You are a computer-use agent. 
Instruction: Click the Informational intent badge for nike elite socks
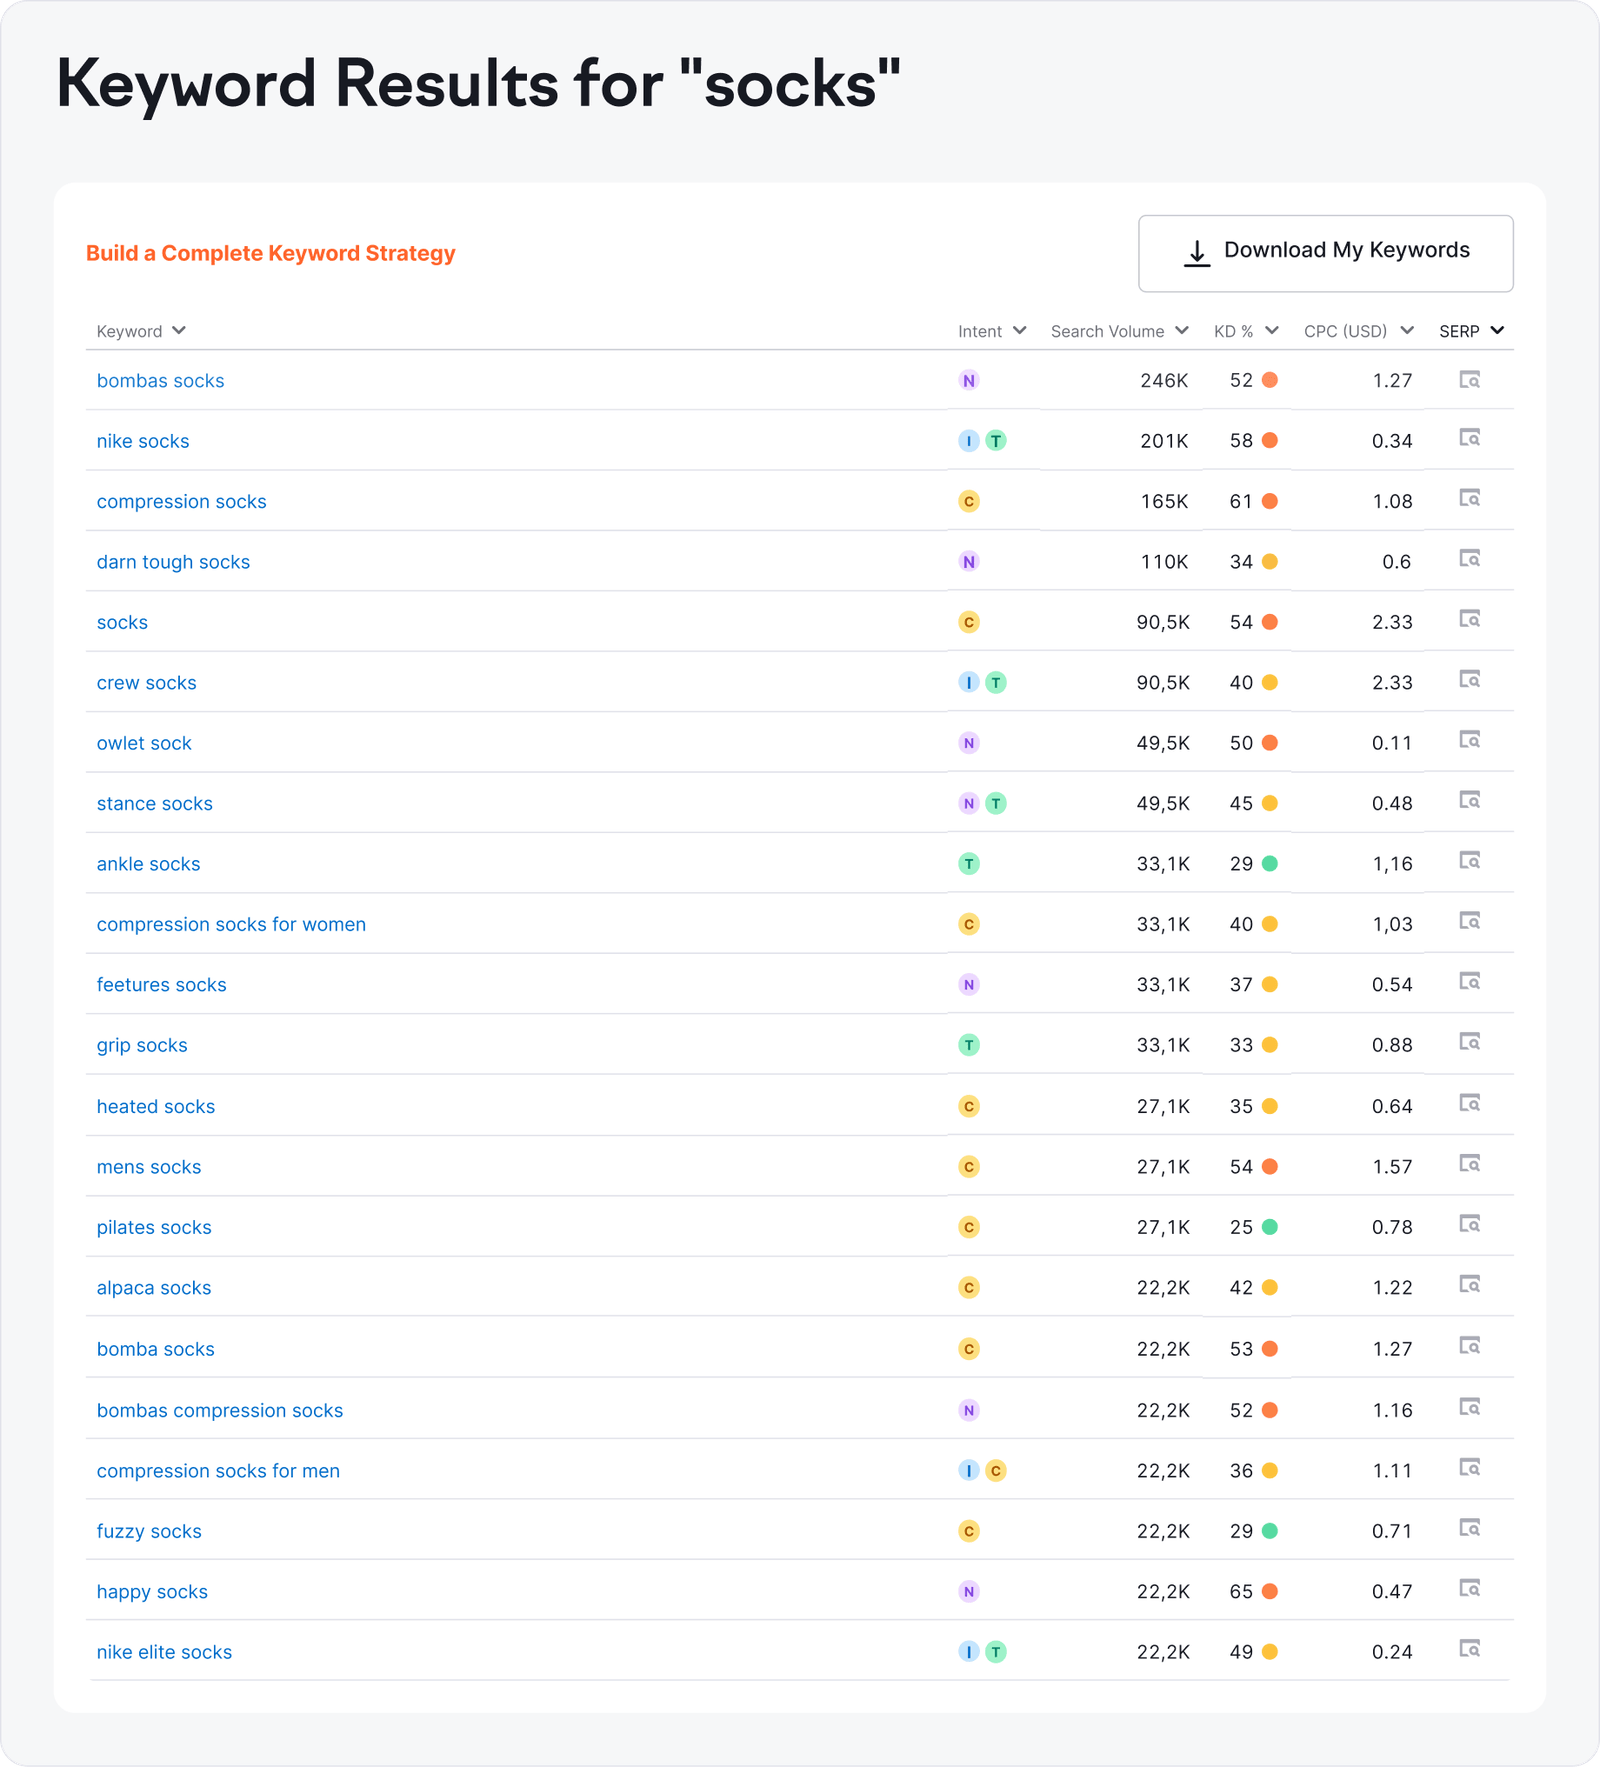967,1650
